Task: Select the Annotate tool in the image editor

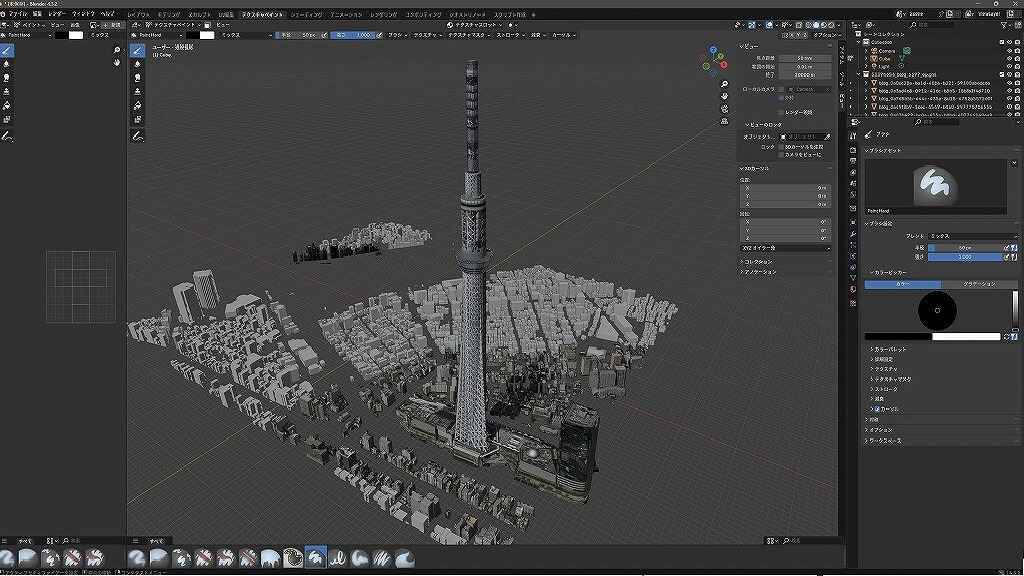Action: 7,136
